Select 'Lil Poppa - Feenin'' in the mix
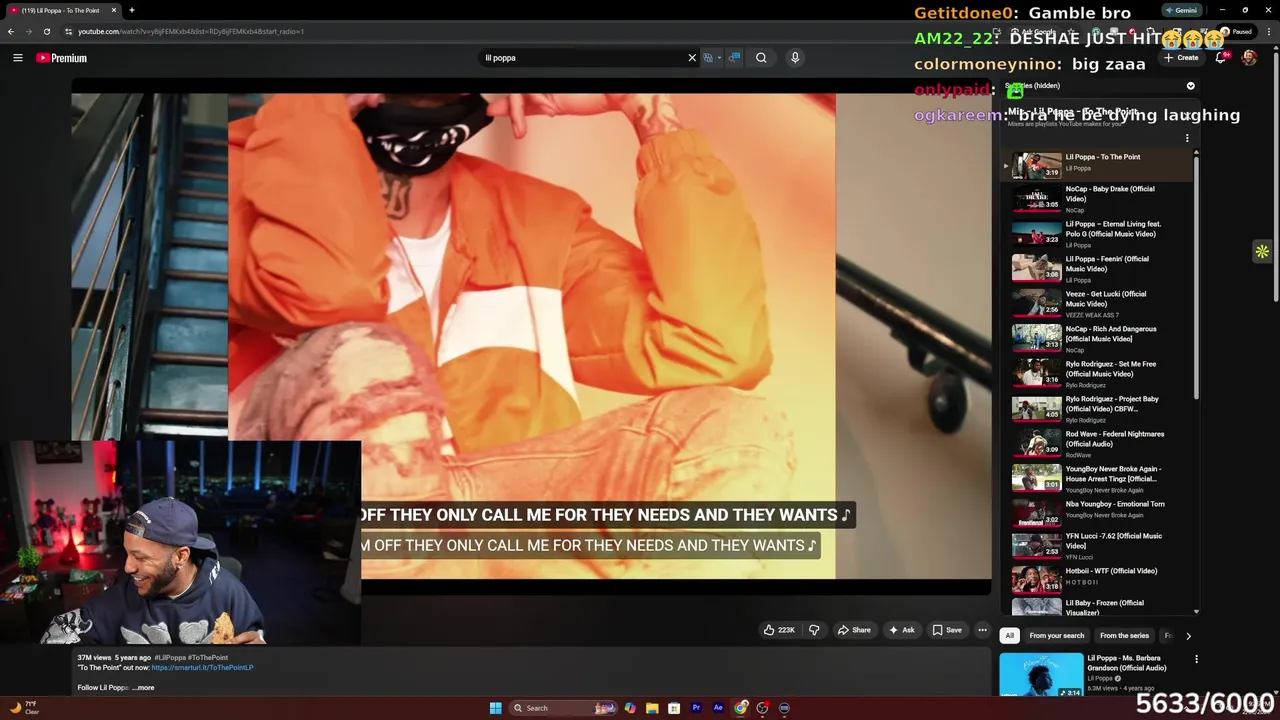The width and height of the screenshot is (1280, 720). (1095, 269)
